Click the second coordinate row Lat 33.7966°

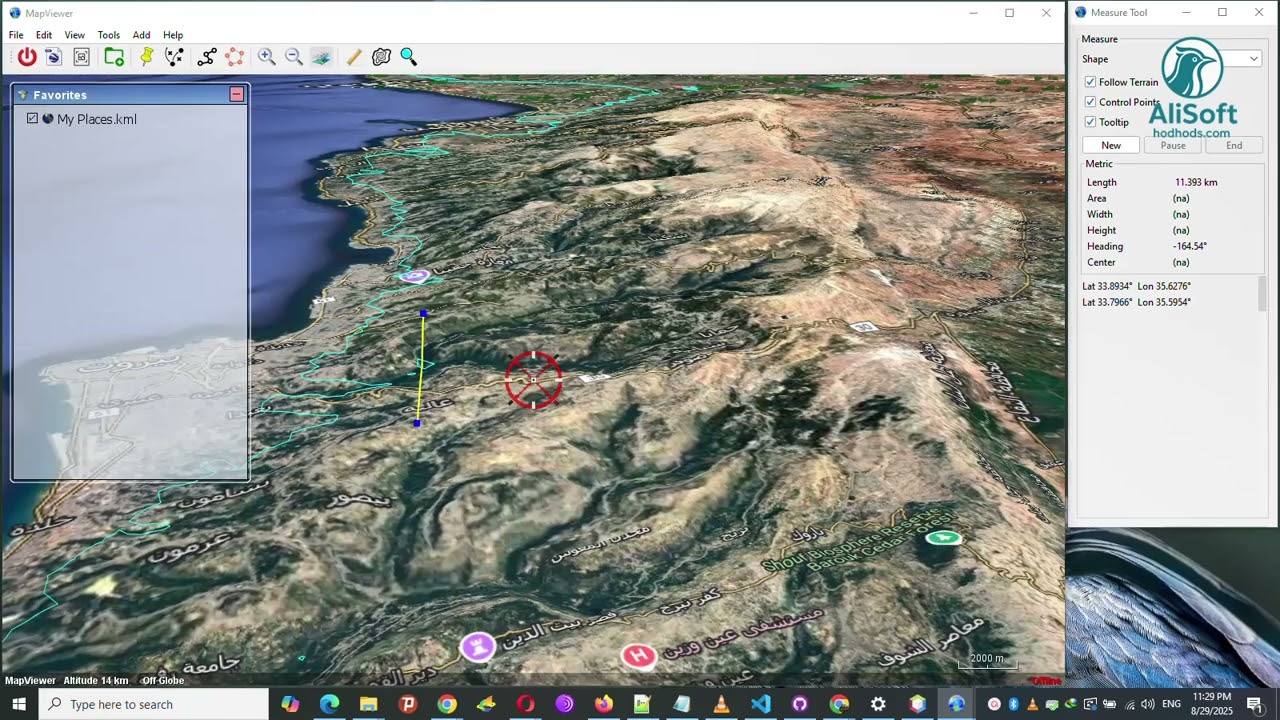(x=1137, y=302)
